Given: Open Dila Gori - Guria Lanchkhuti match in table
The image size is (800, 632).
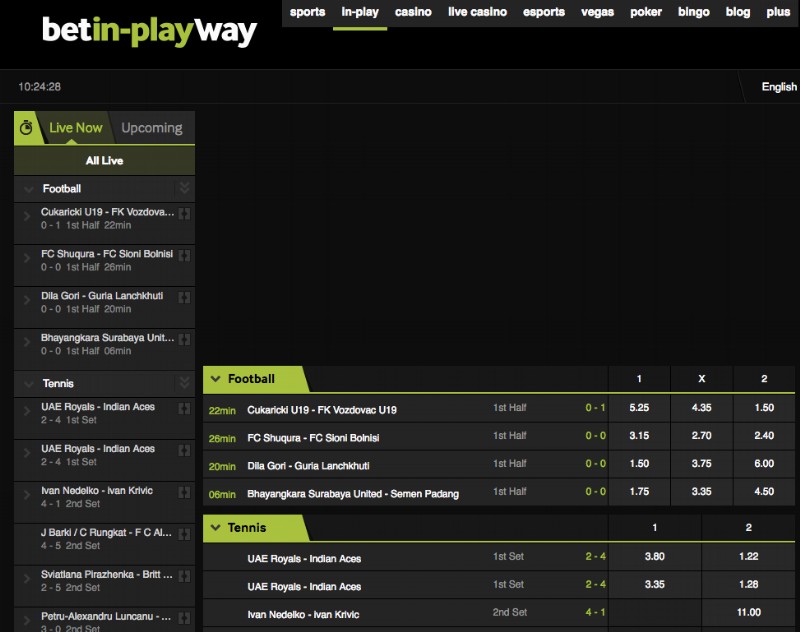Looking at the screenshot, I should (x=308, y=466).
